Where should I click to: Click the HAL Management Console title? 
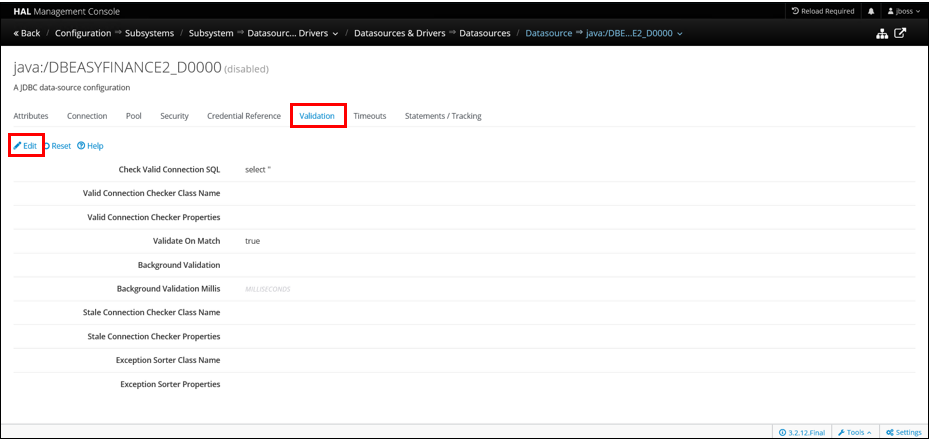(66, 11)
